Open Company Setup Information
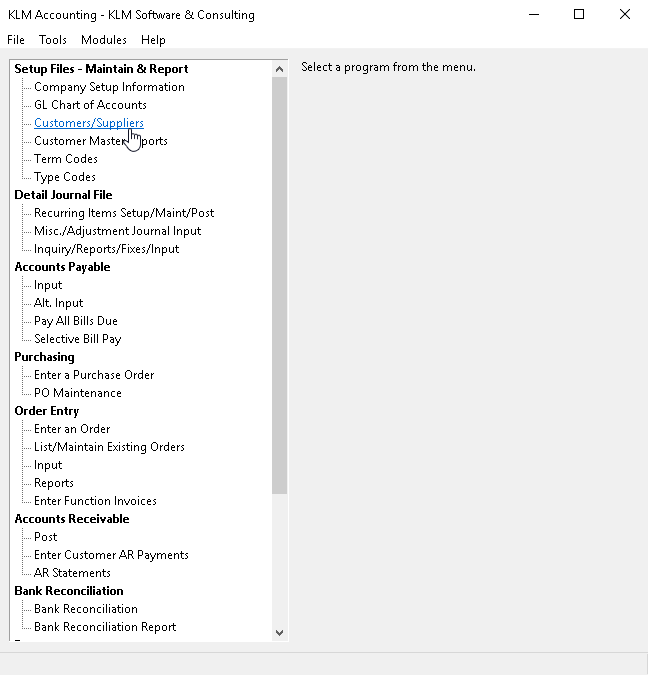Screen dimensions: 648x675 pyautogui.click(x=109, y=87)
